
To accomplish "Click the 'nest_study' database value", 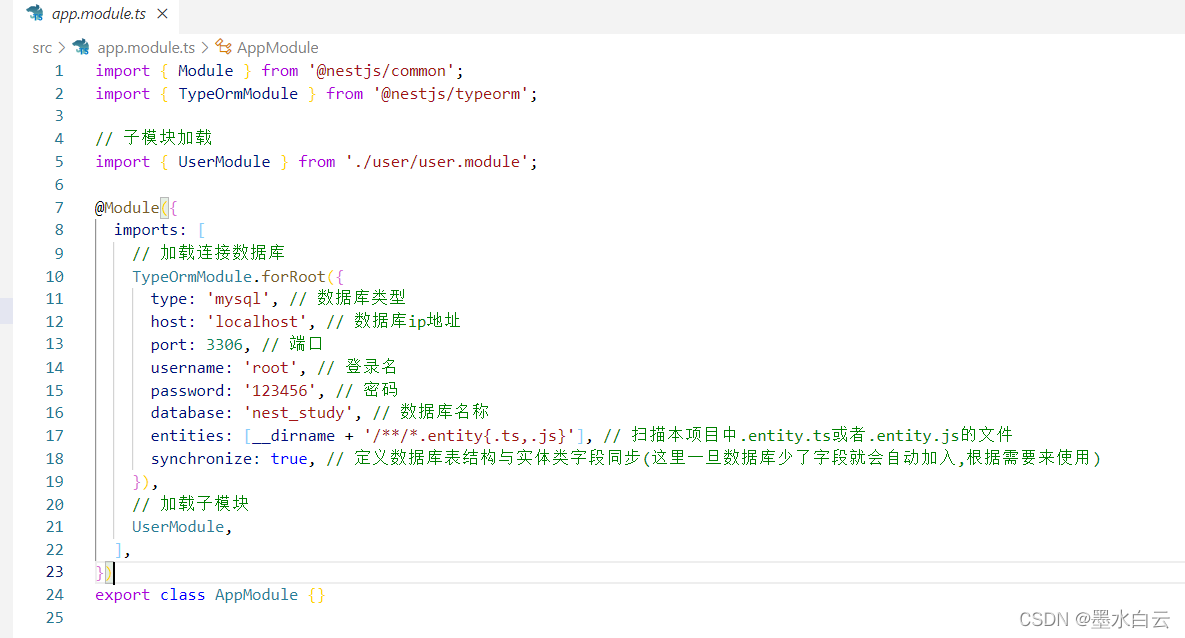I will (298, 413).
